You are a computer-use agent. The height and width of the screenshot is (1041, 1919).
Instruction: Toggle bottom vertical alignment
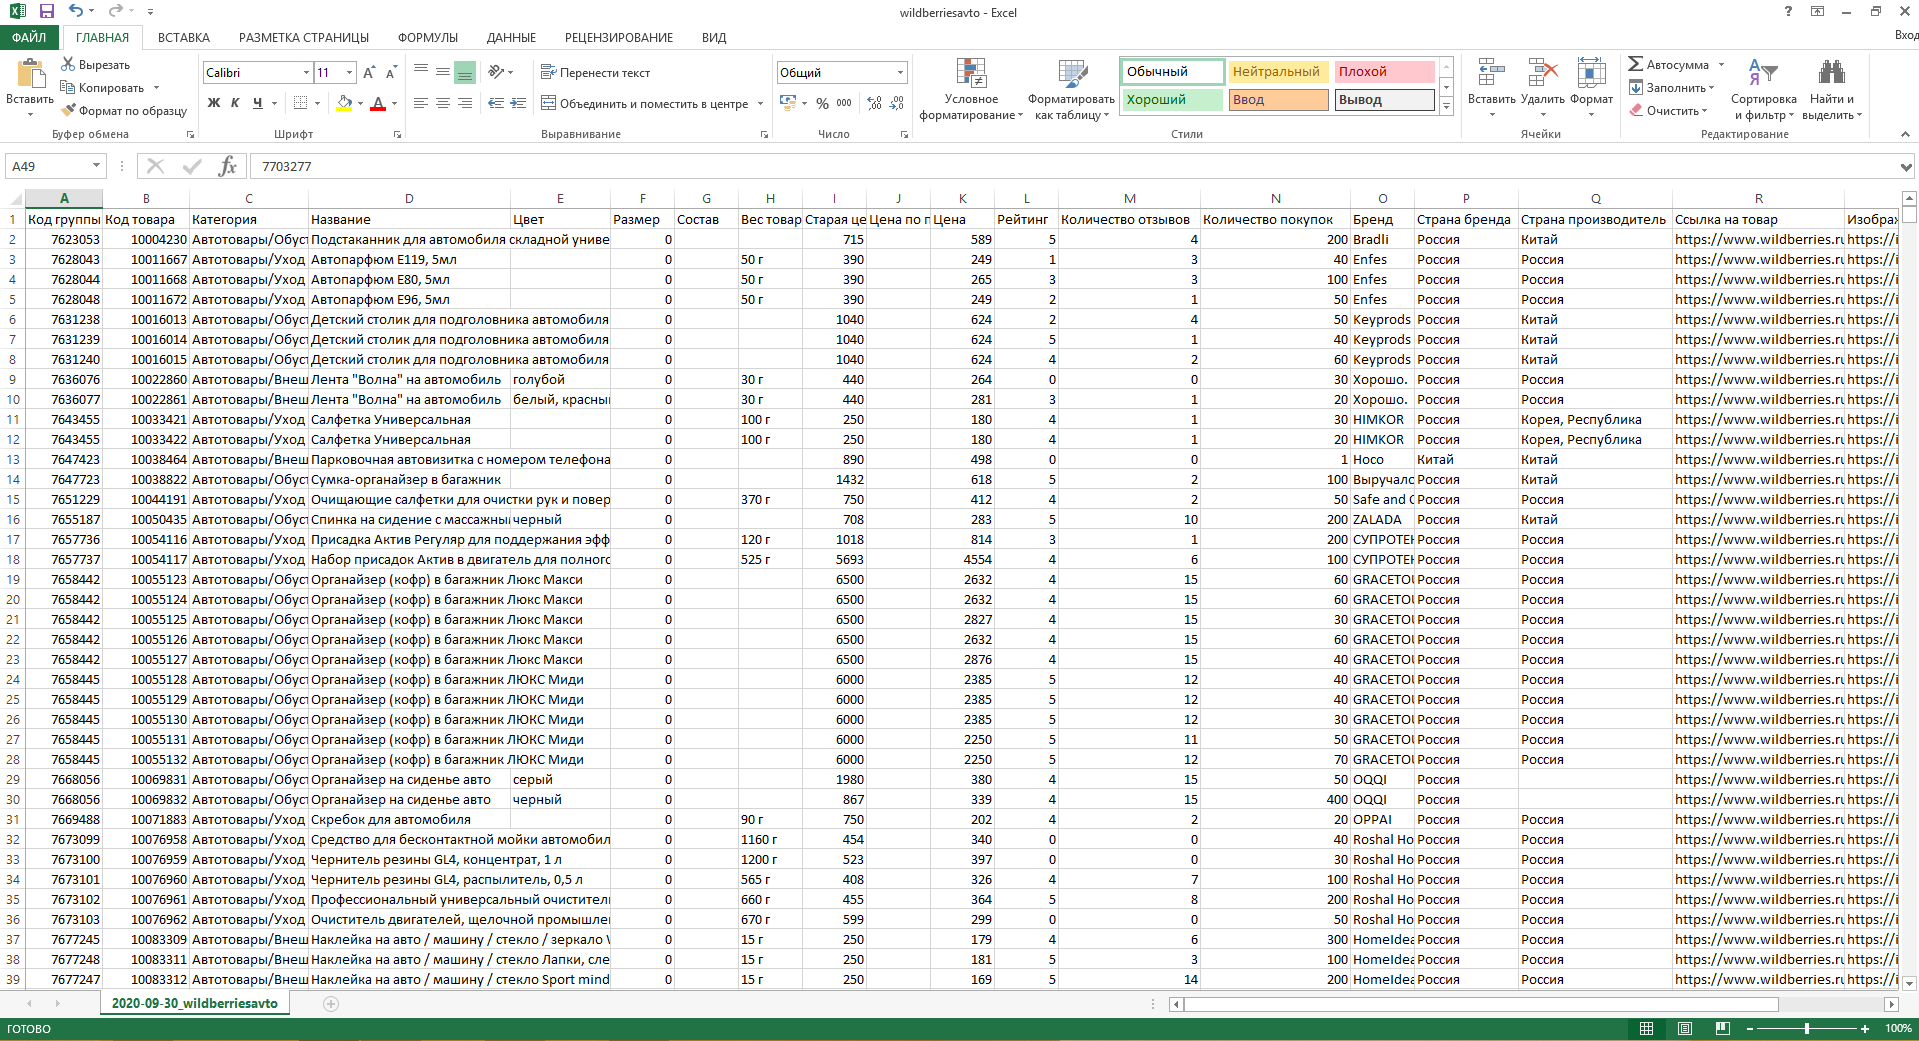tap(465, 73)
